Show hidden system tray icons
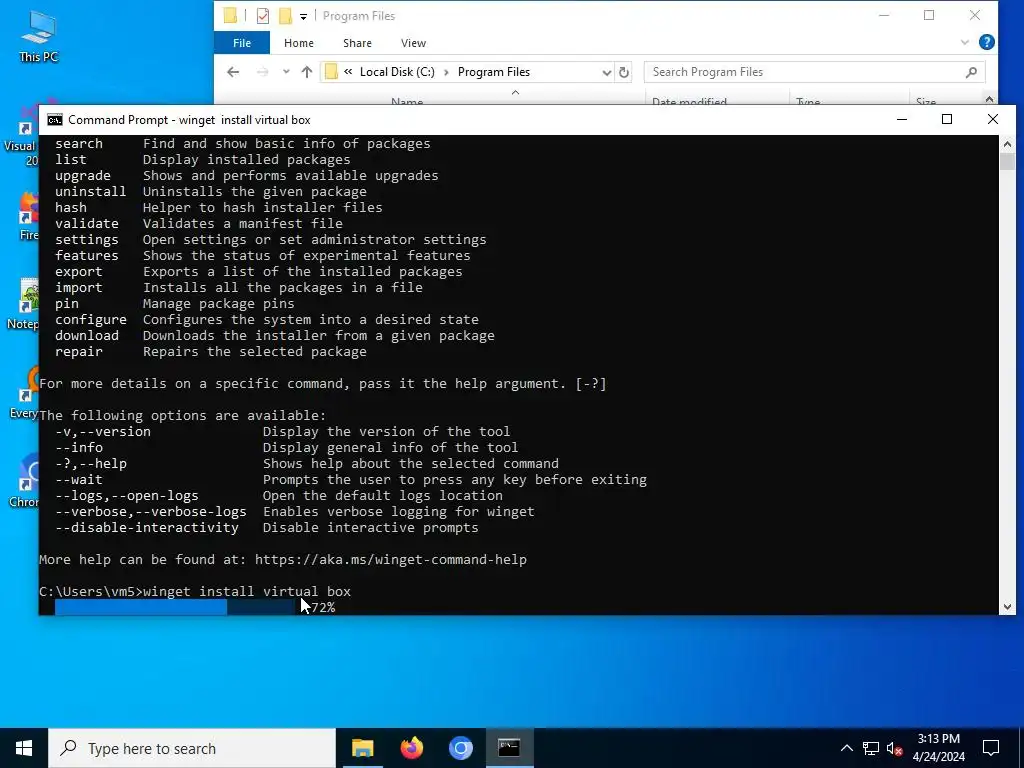Screen dimensions: 1024x768 coord(846,748)
